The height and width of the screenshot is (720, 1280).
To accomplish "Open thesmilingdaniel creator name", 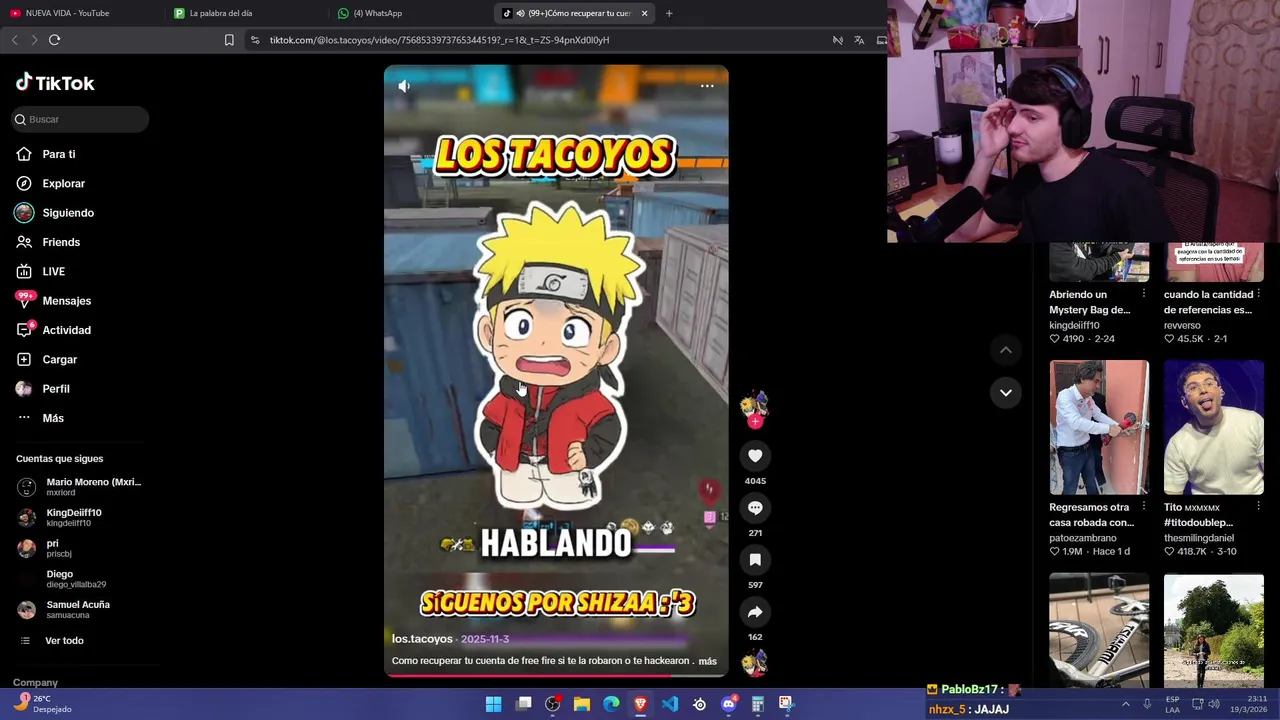I will 1200,538.
